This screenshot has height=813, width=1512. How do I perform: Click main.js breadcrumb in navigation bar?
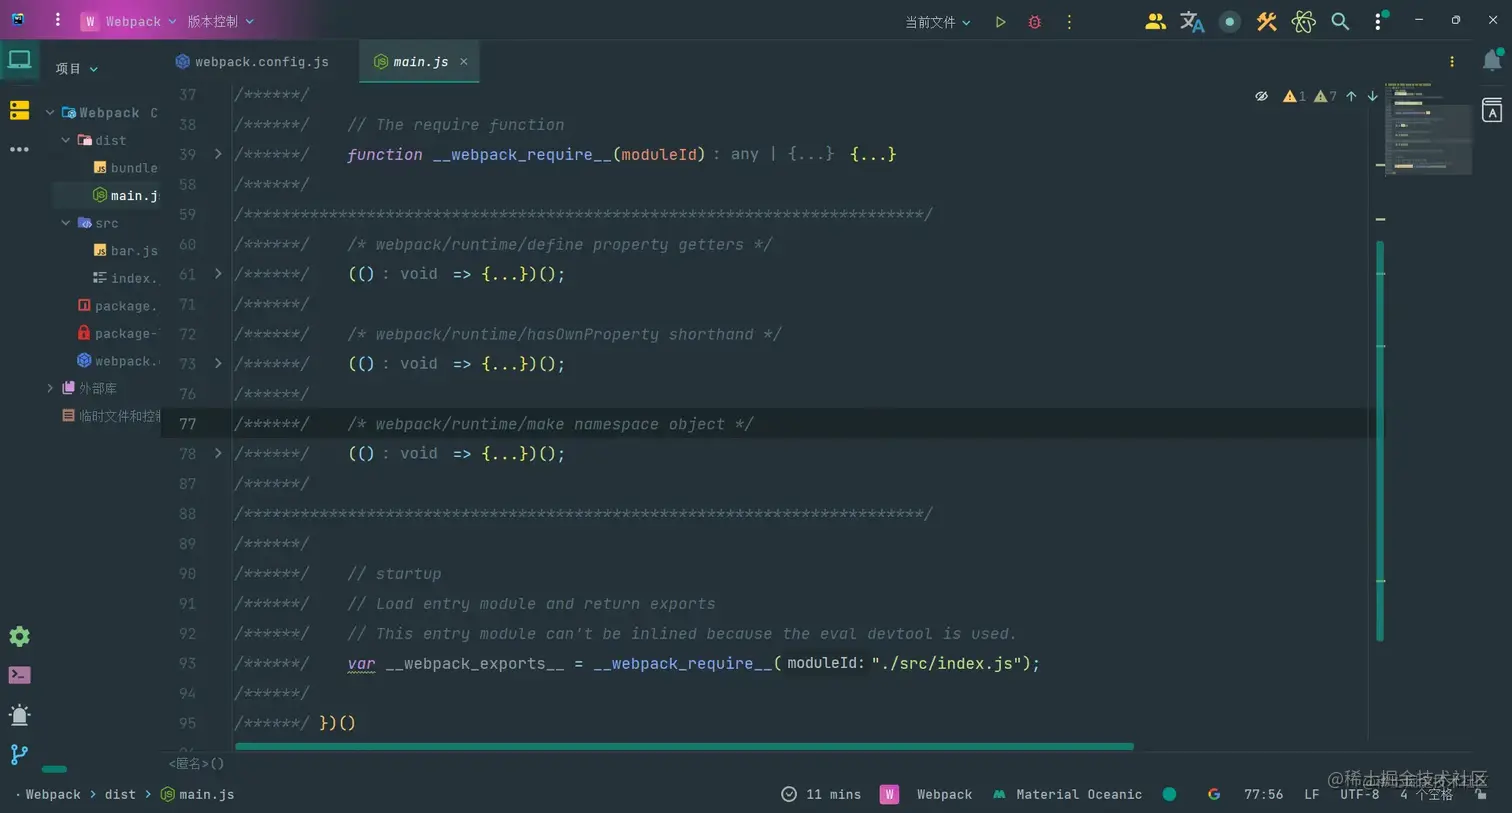(x=197, y=794)
